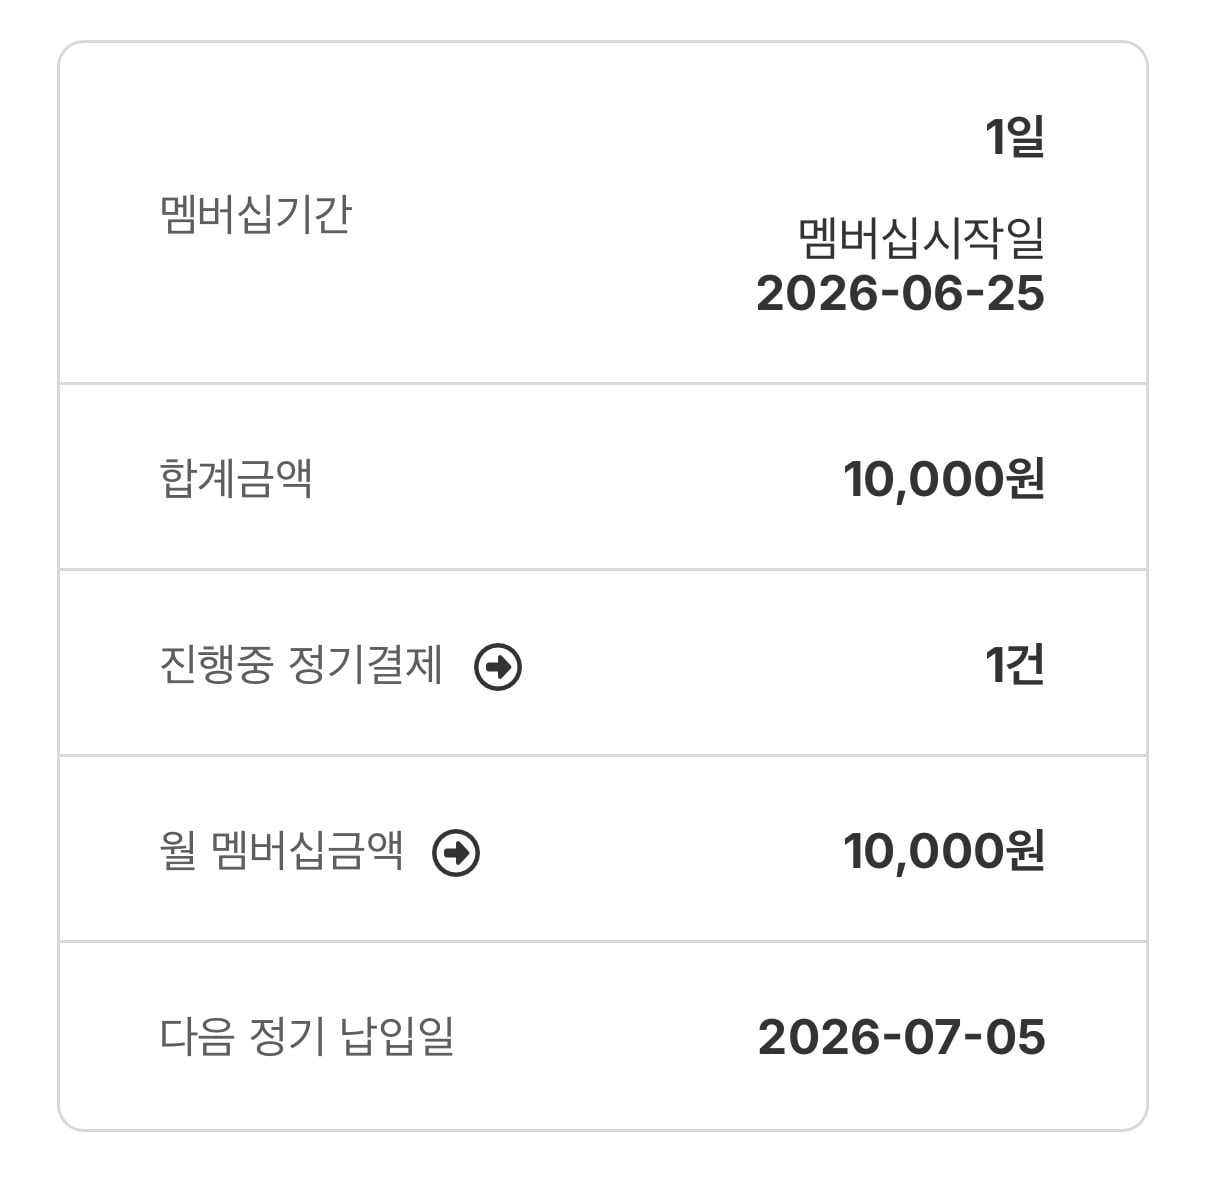Select the 2026-07-05 next payment date
Screen dimensions: 1206x1189
pyautogui.click(x=902, y=1037)
